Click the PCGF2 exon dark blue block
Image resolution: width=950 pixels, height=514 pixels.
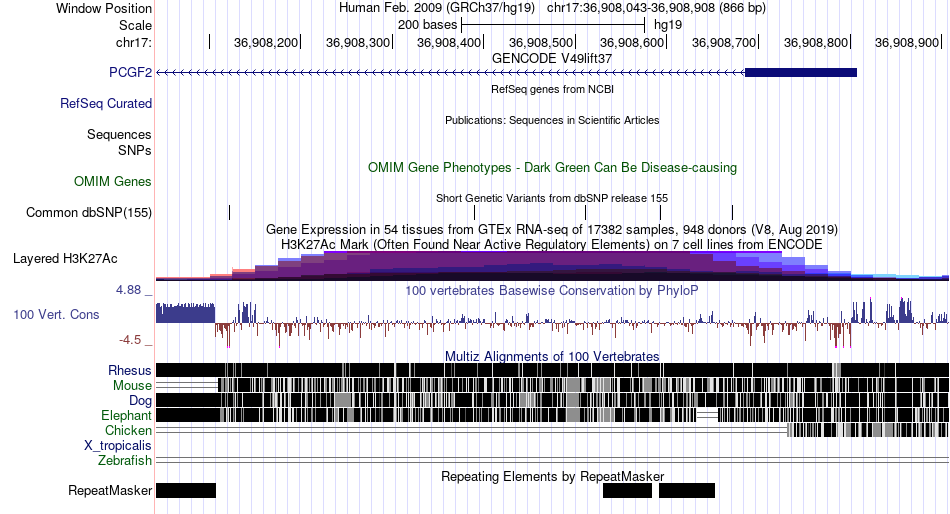[x=800, y=73]
